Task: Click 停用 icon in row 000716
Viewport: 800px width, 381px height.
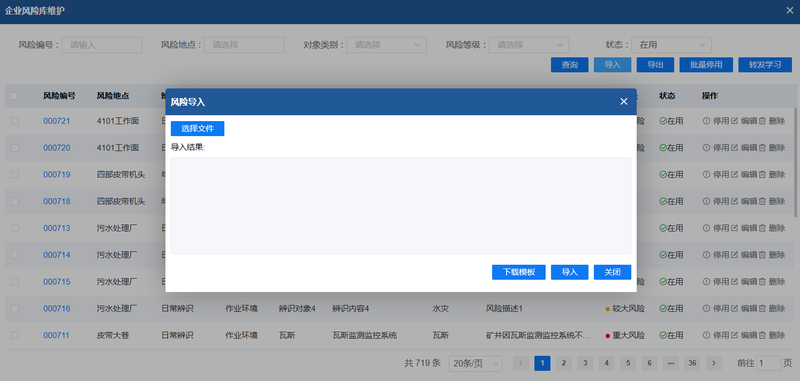Action: 707,309
